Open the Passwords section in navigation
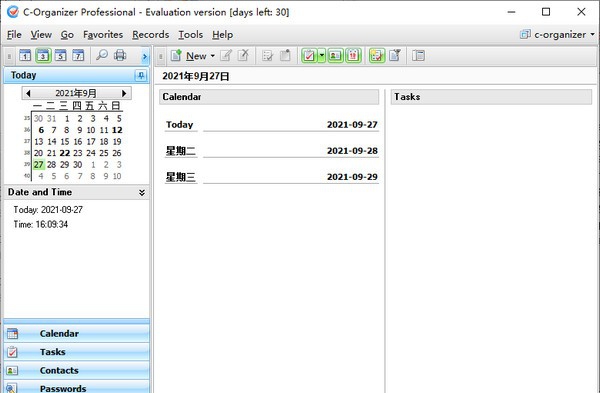 77,387
